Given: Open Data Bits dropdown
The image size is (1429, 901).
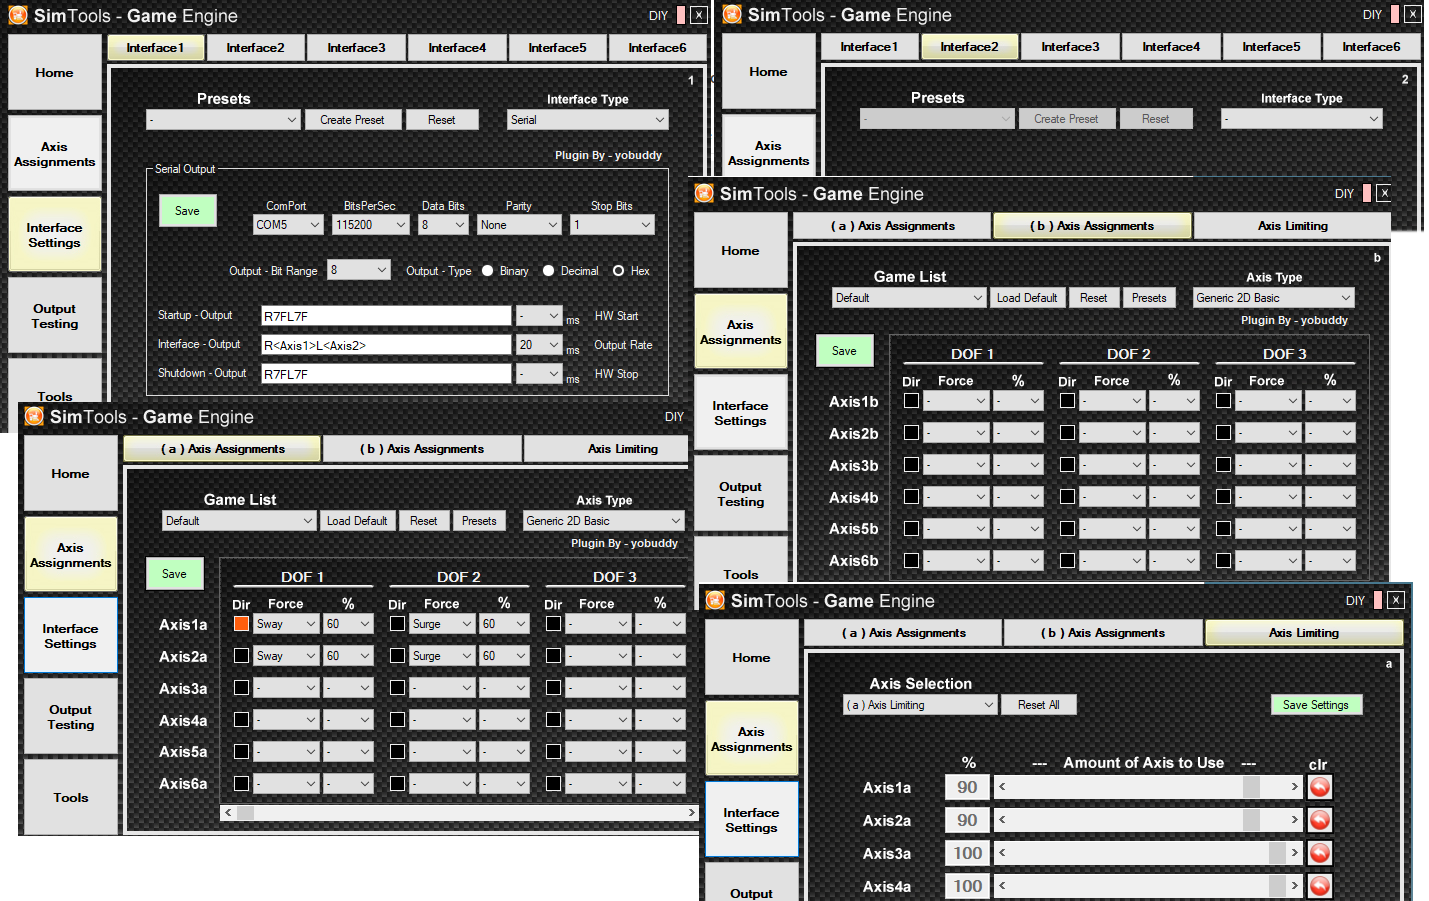Looking at the screenshot, I should point(443,225).
